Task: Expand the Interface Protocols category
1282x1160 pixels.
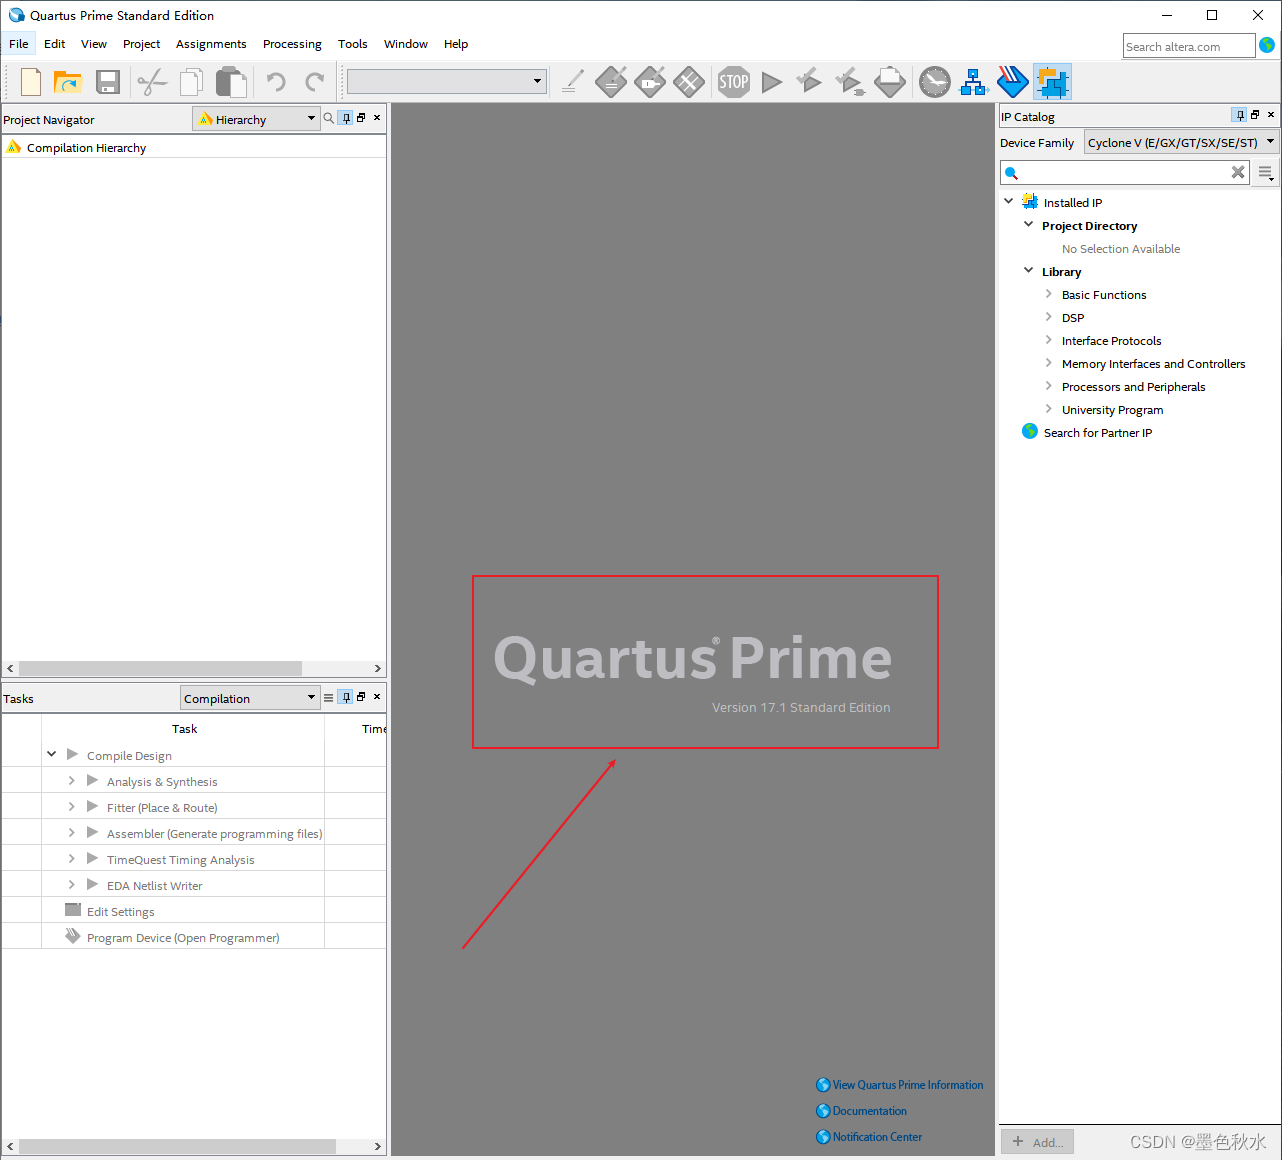Action: (x=1048, y=340)
